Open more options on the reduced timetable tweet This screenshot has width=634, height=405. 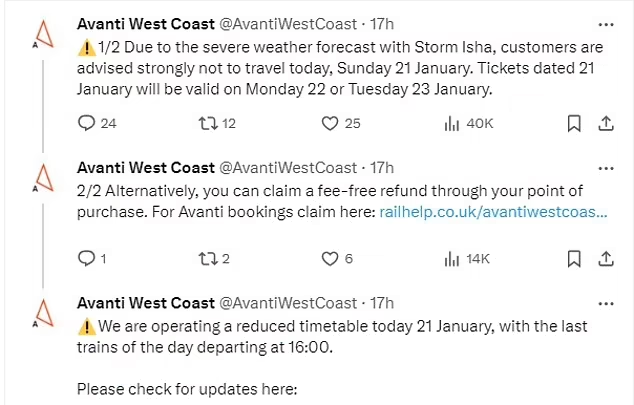[605, 303]
